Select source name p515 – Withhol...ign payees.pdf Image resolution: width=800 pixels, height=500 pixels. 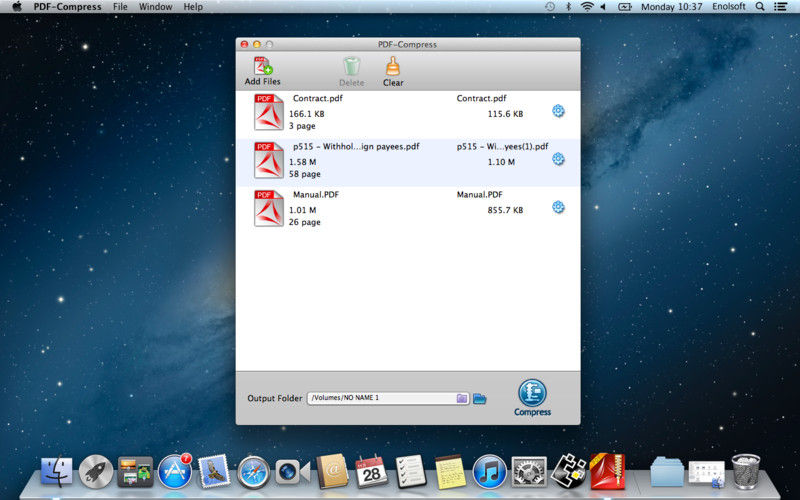[356, 146]
